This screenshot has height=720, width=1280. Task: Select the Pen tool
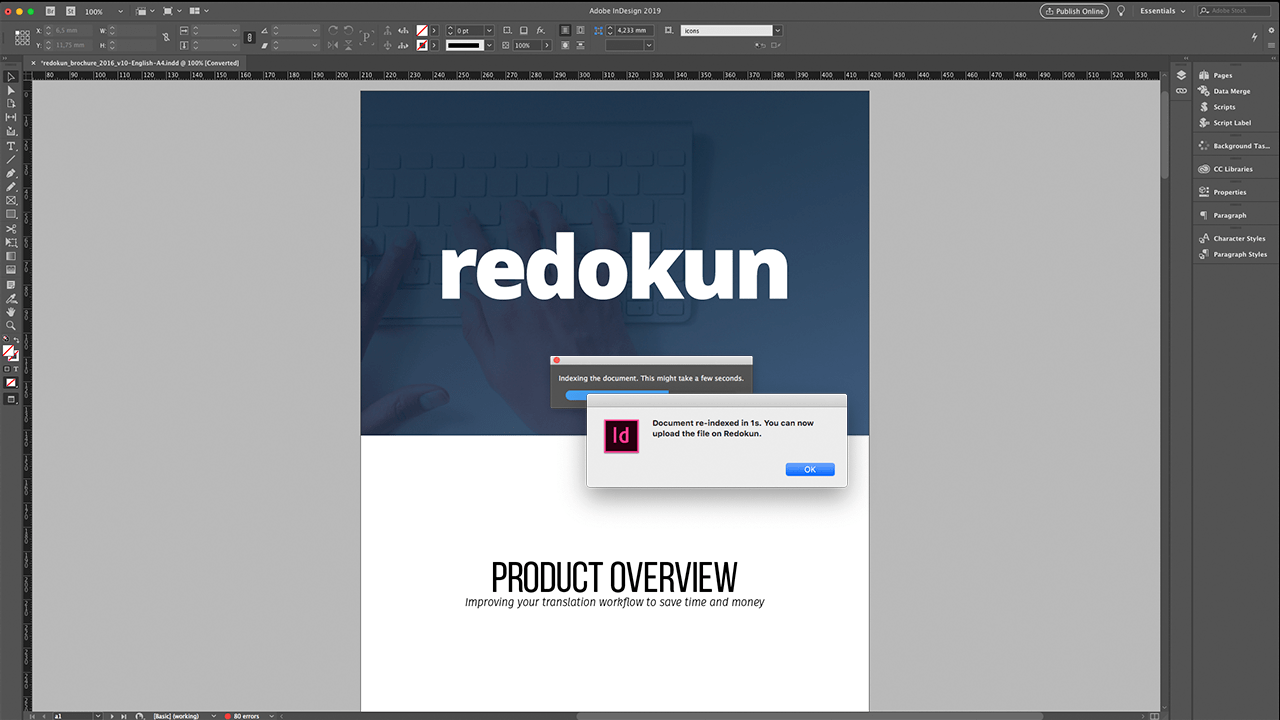pyautogui.click(x=11, y=173)
